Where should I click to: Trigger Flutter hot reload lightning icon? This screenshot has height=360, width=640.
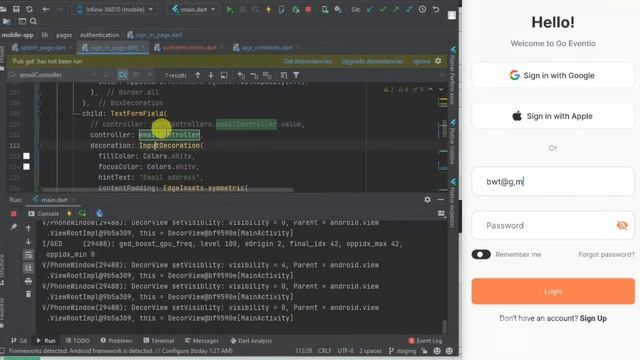click(x=268, y=9)
